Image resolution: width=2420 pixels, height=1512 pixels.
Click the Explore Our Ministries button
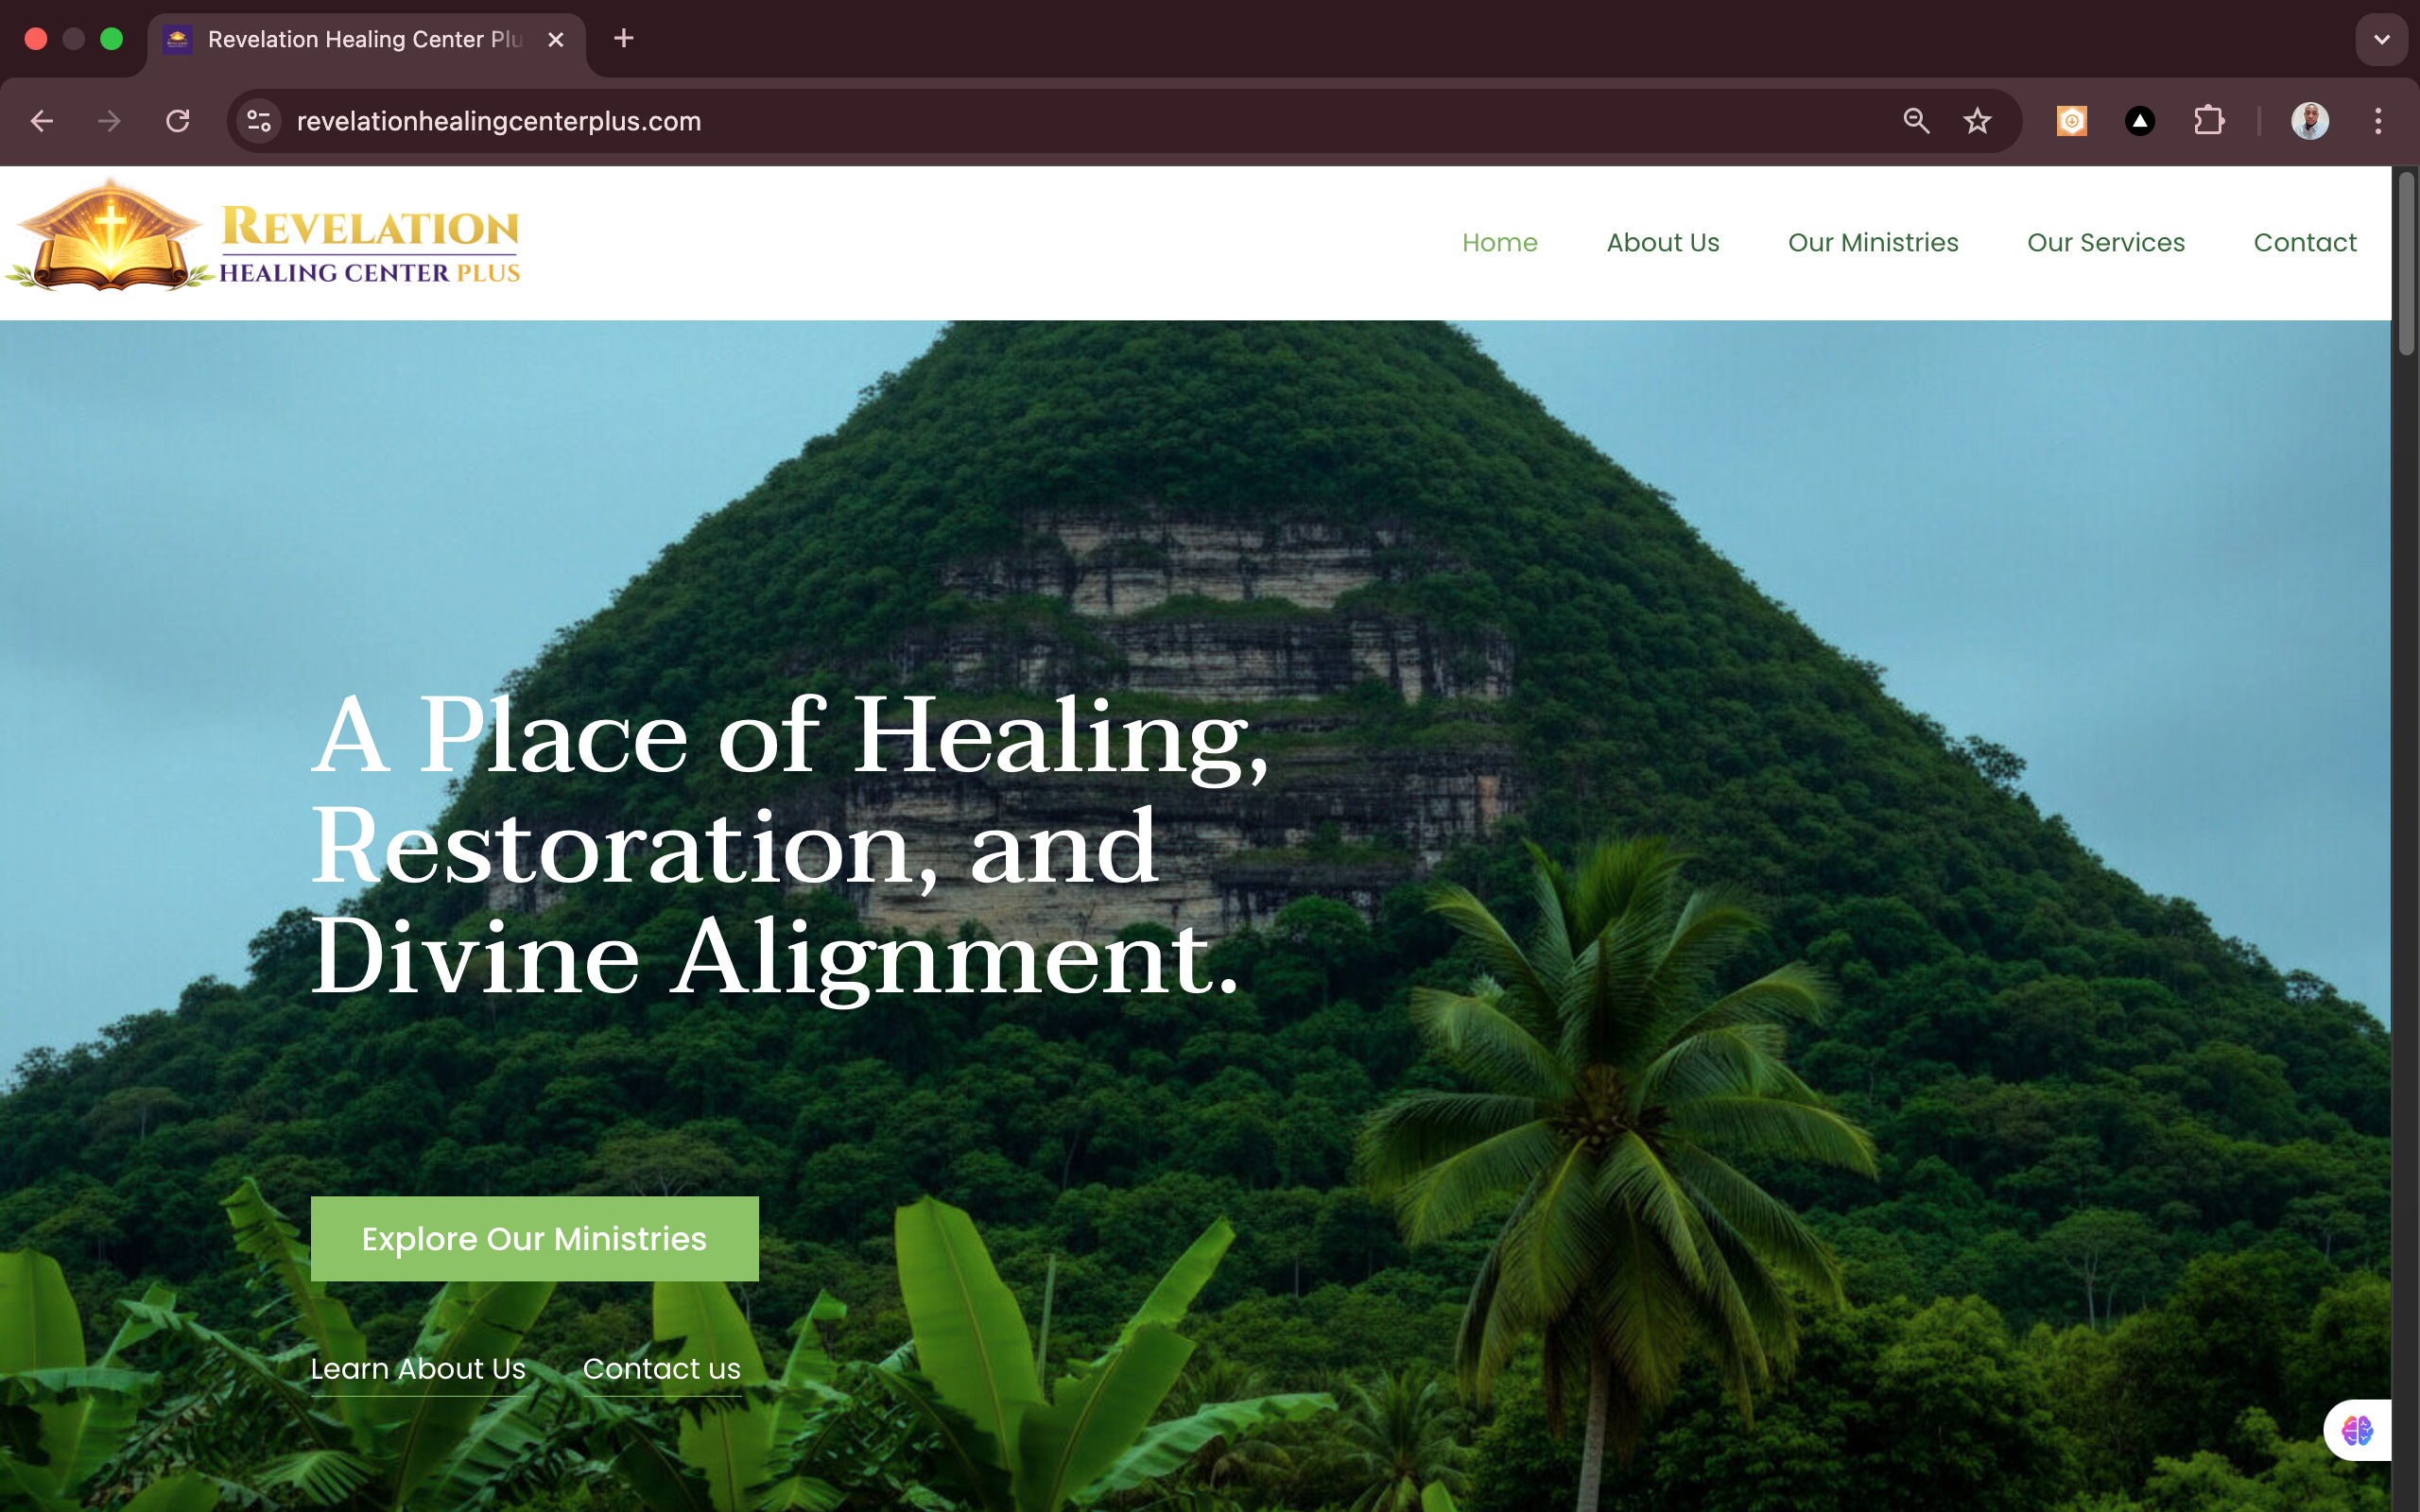[535, 1238]
